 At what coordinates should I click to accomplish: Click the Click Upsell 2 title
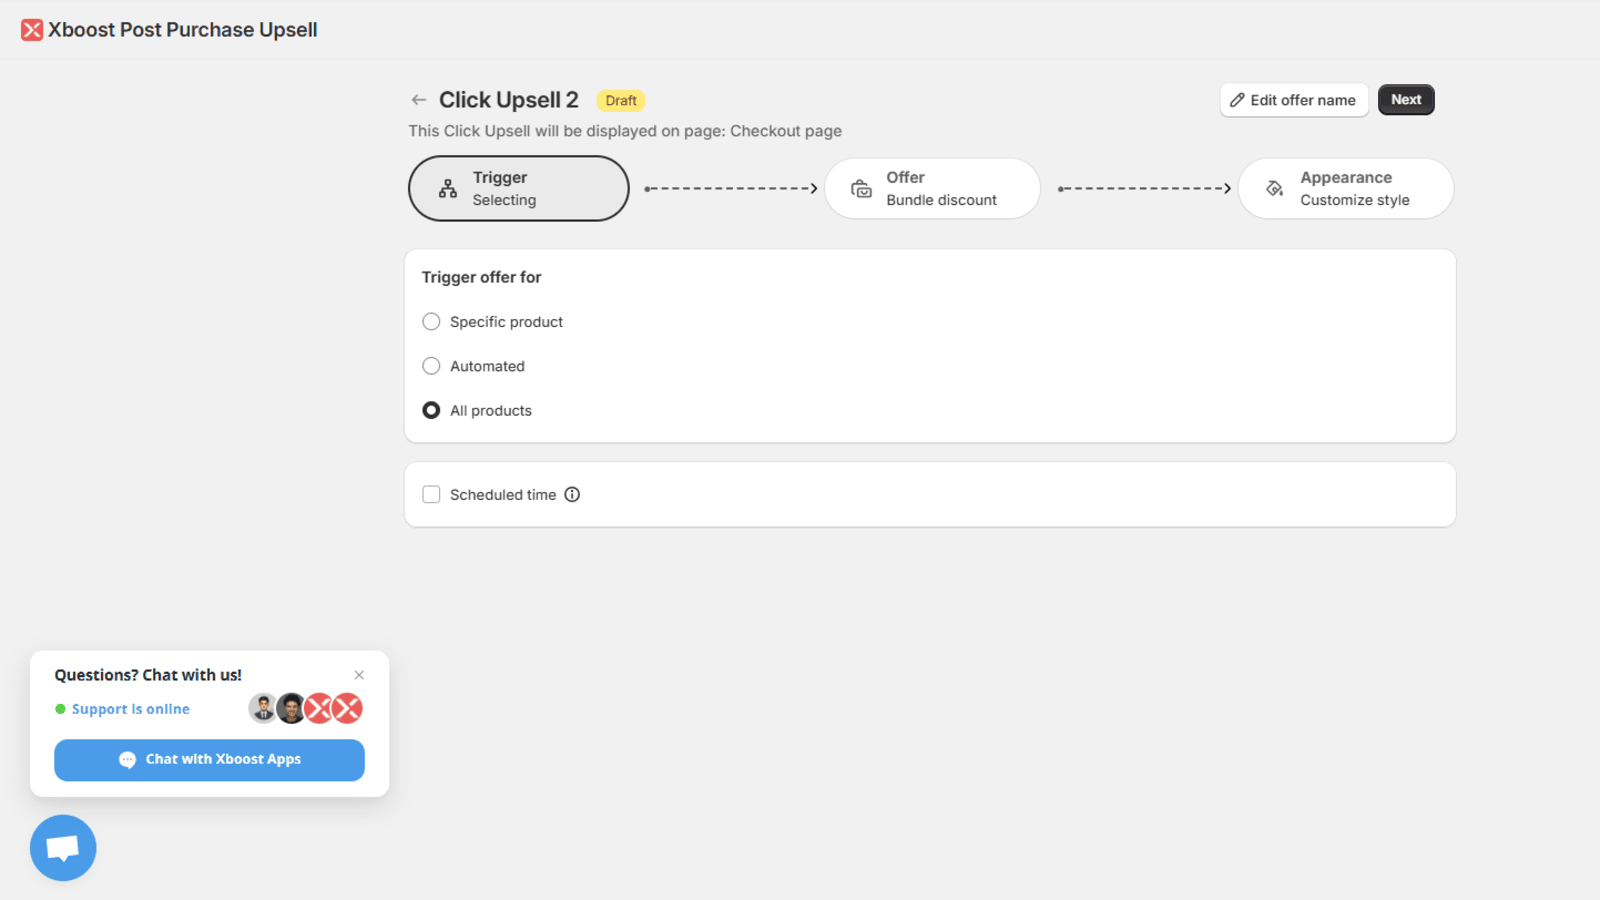pyautogui.click(x=509, y=100)
